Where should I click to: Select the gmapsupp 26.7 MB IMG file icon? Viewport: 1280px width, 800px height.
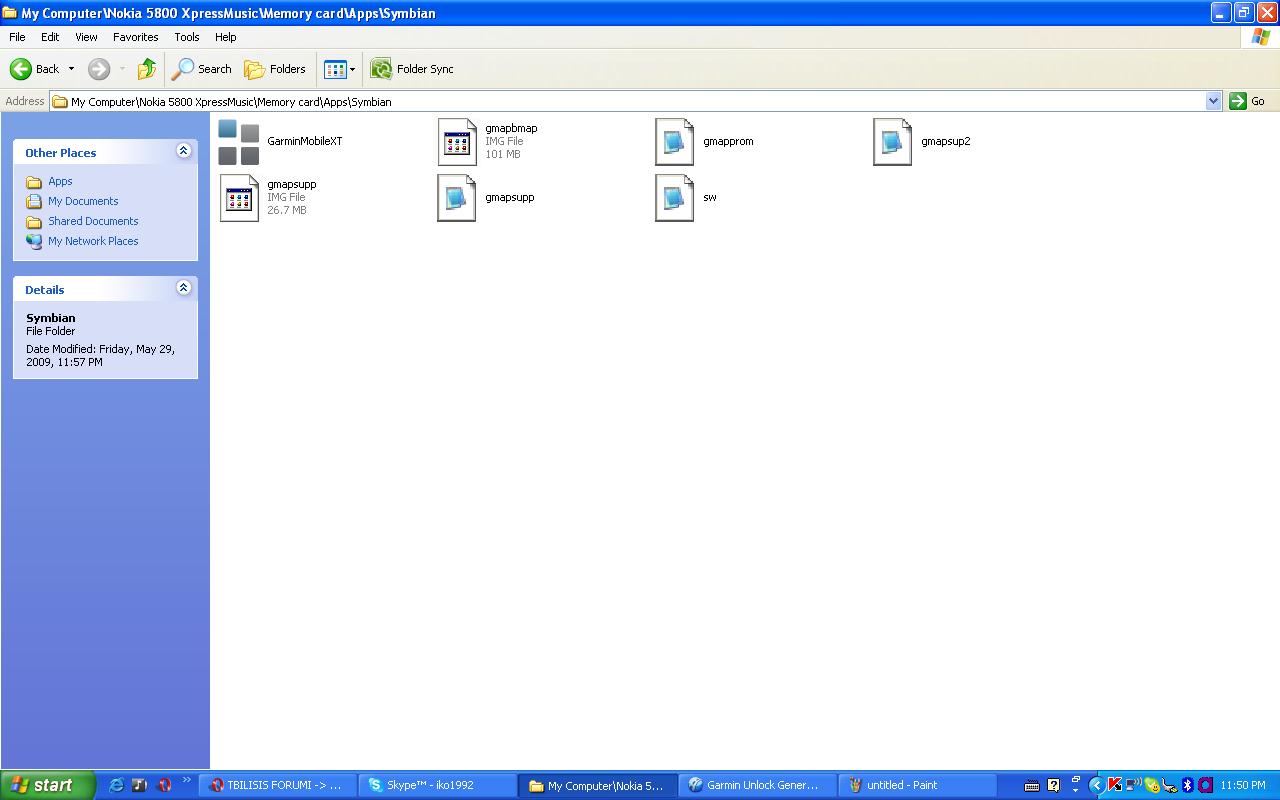[239, 198]
